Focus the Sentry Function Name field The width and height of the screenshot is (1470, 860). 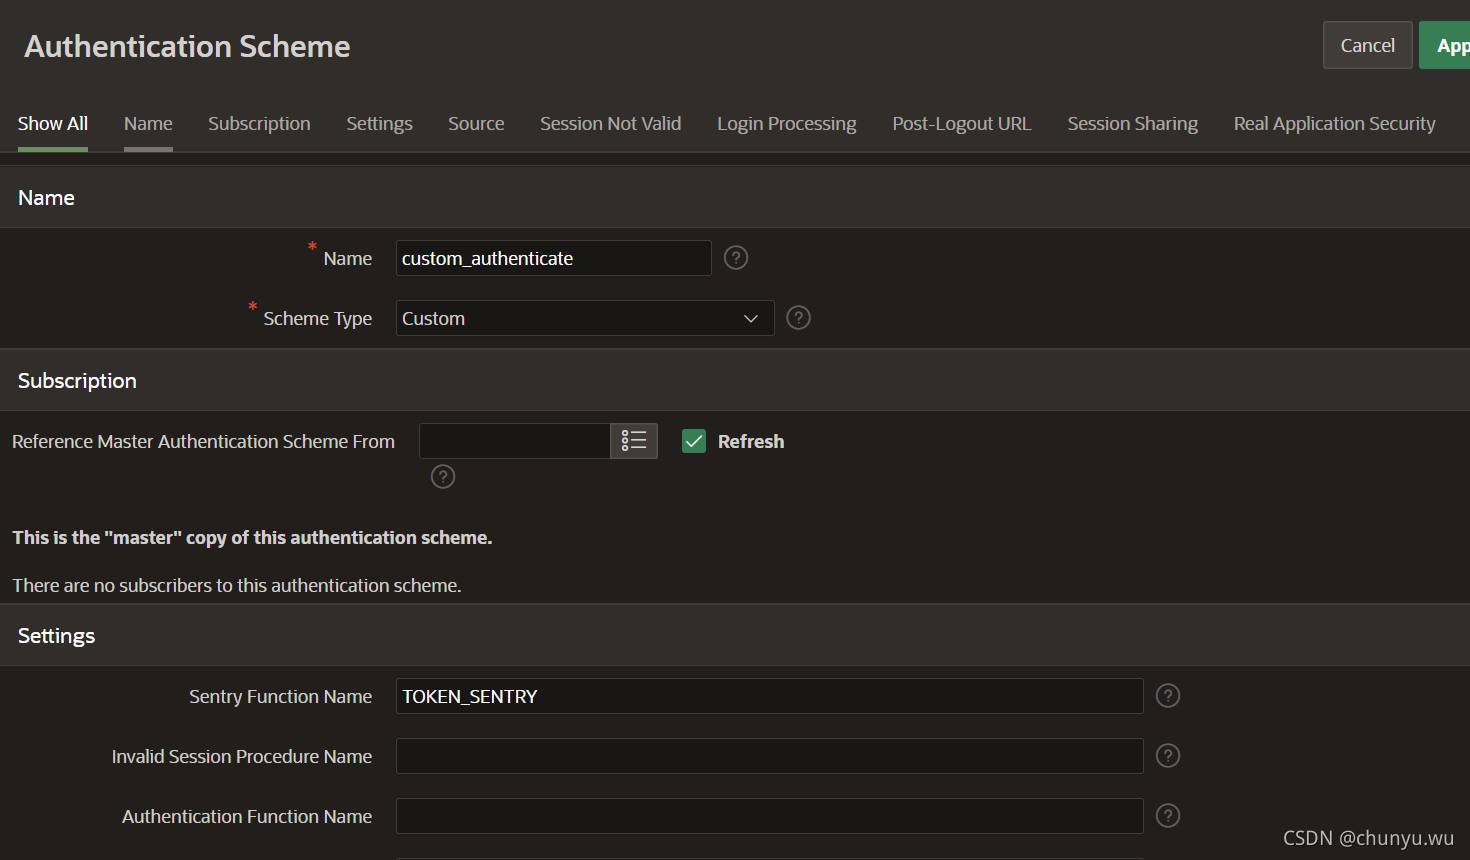click(x=770, y=695)
